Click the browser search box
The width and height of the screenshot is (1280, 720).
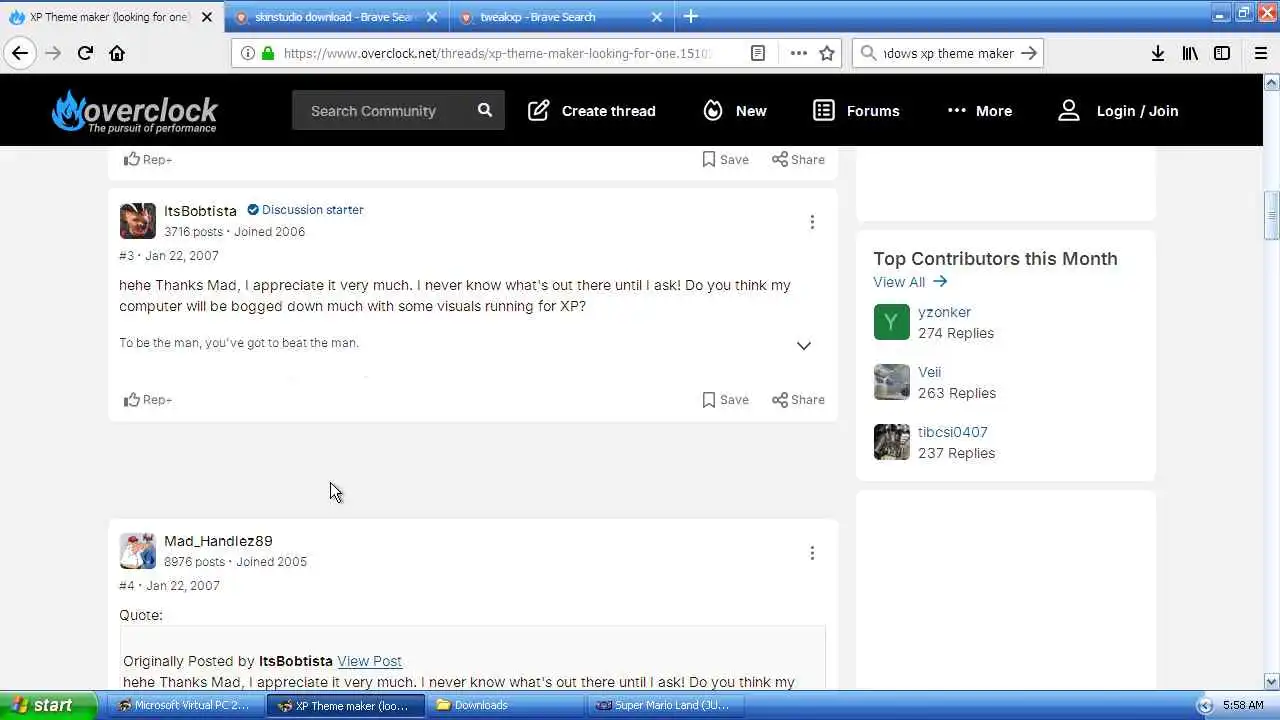click(948, 53)
